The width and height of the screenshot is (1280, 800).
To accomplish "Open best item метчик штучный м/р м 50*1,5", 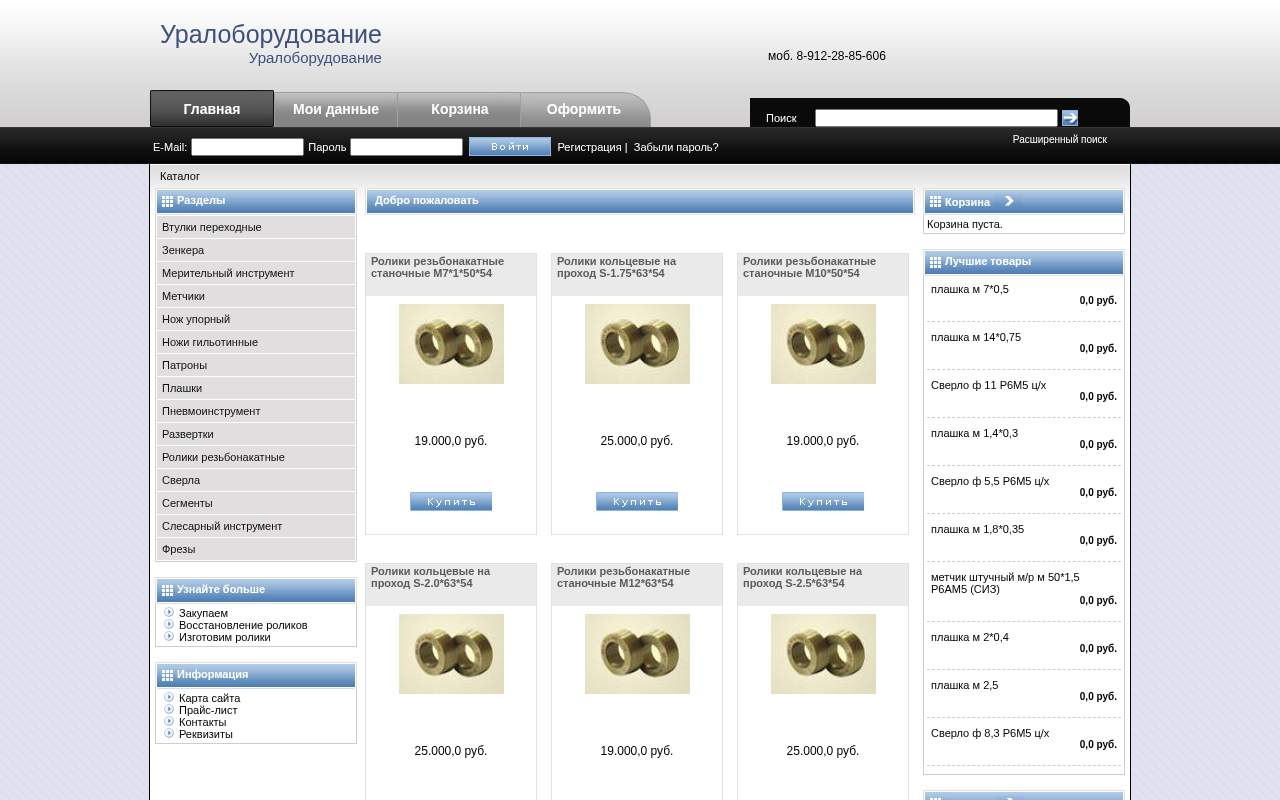I will coord(1005,583).
